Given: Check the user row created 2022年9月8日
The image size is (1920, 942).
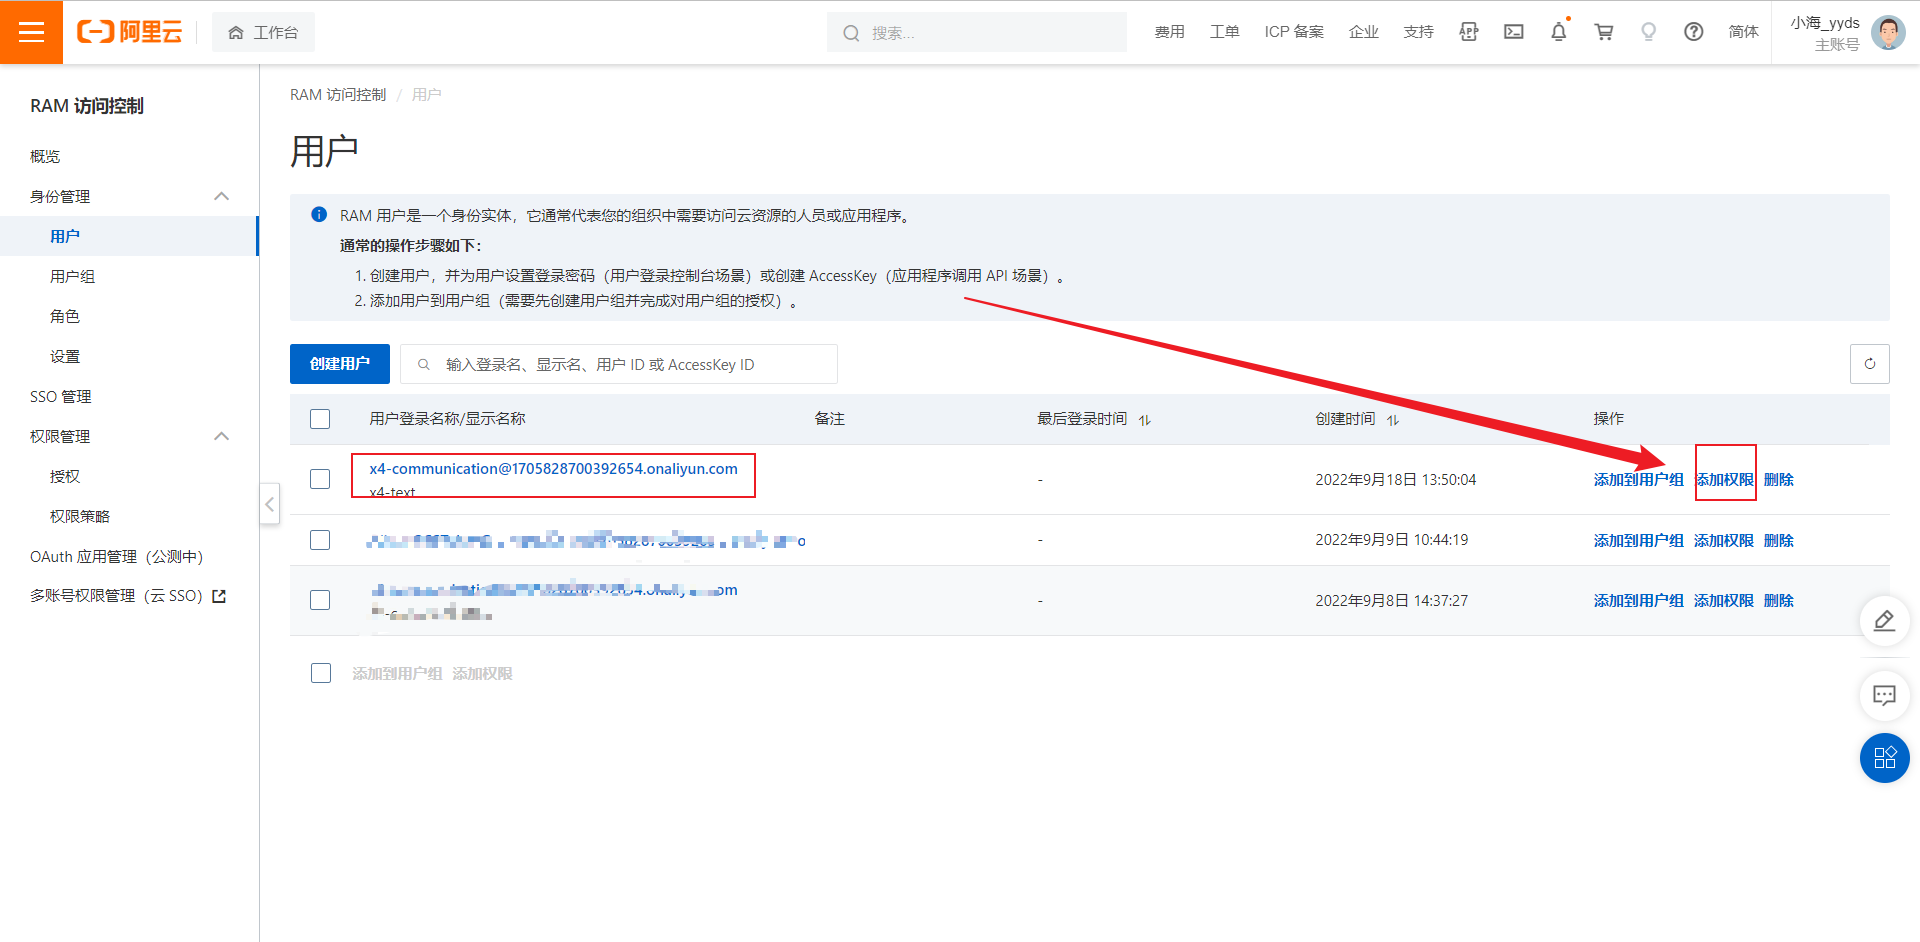Looking at the screenshot, I should (320, 600).
